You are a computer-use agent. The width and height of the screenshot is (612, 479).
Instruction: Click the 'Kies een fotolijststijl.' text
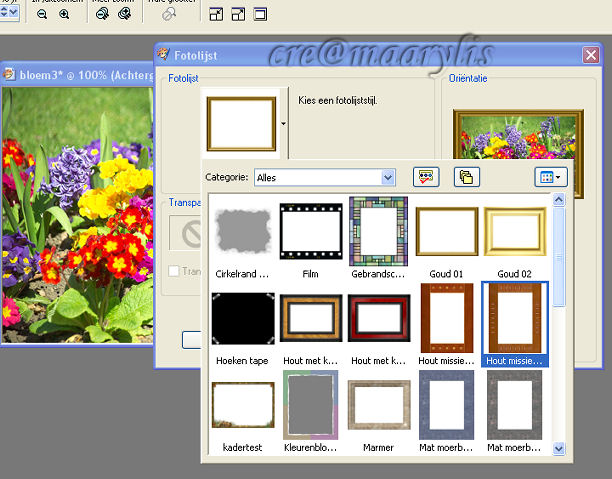[x=338, y=100]
